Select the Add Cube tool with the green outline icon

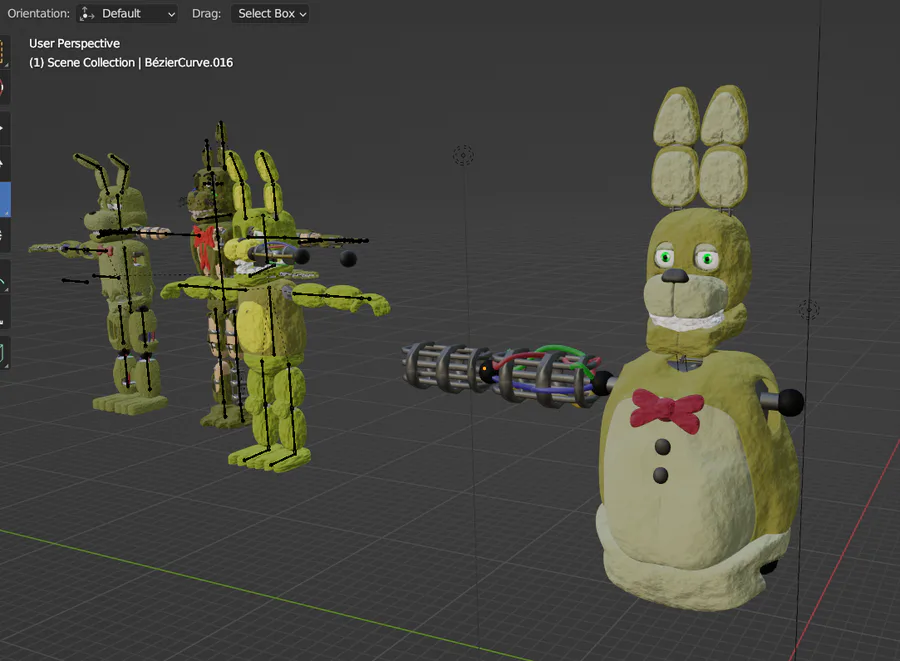3,352
